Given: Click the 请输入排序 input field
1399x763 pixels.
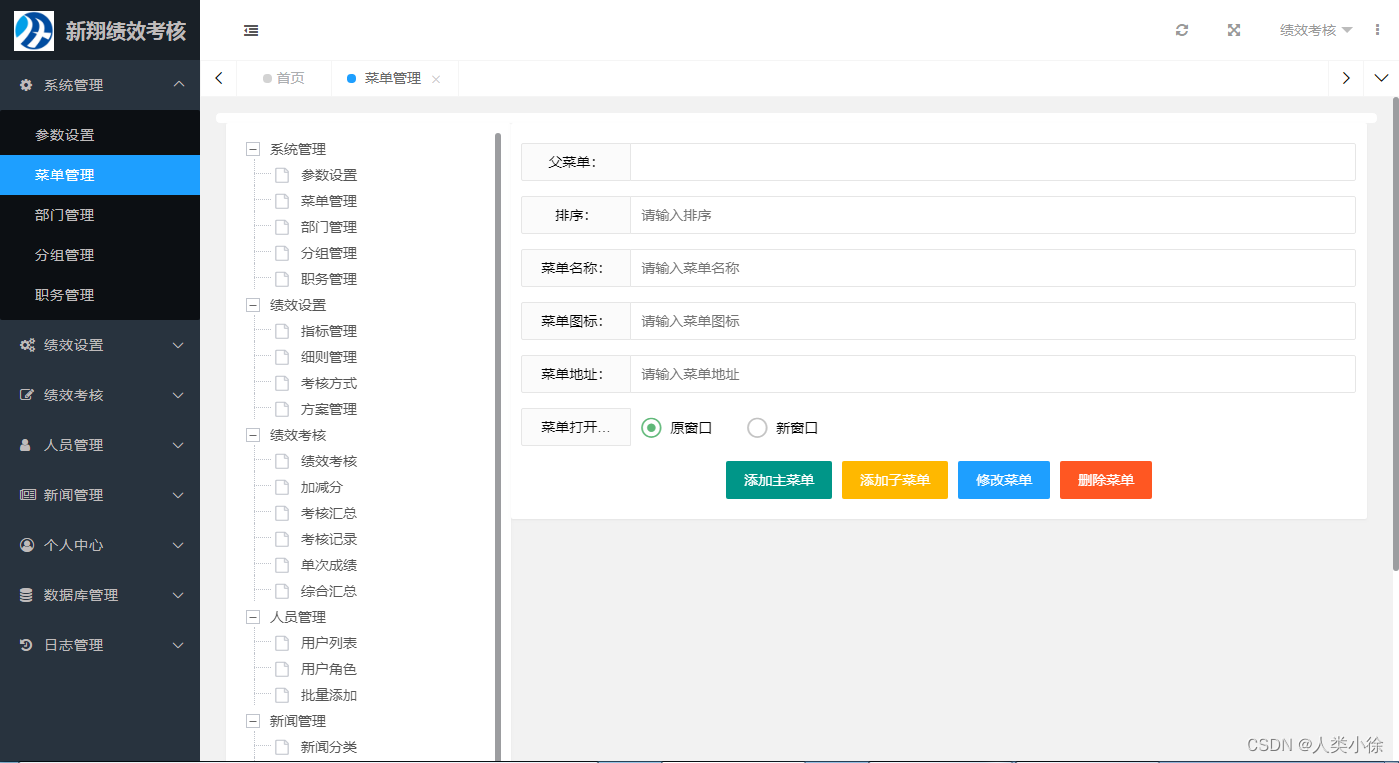Looking at the screenshot, I should [x=992, y=215].
